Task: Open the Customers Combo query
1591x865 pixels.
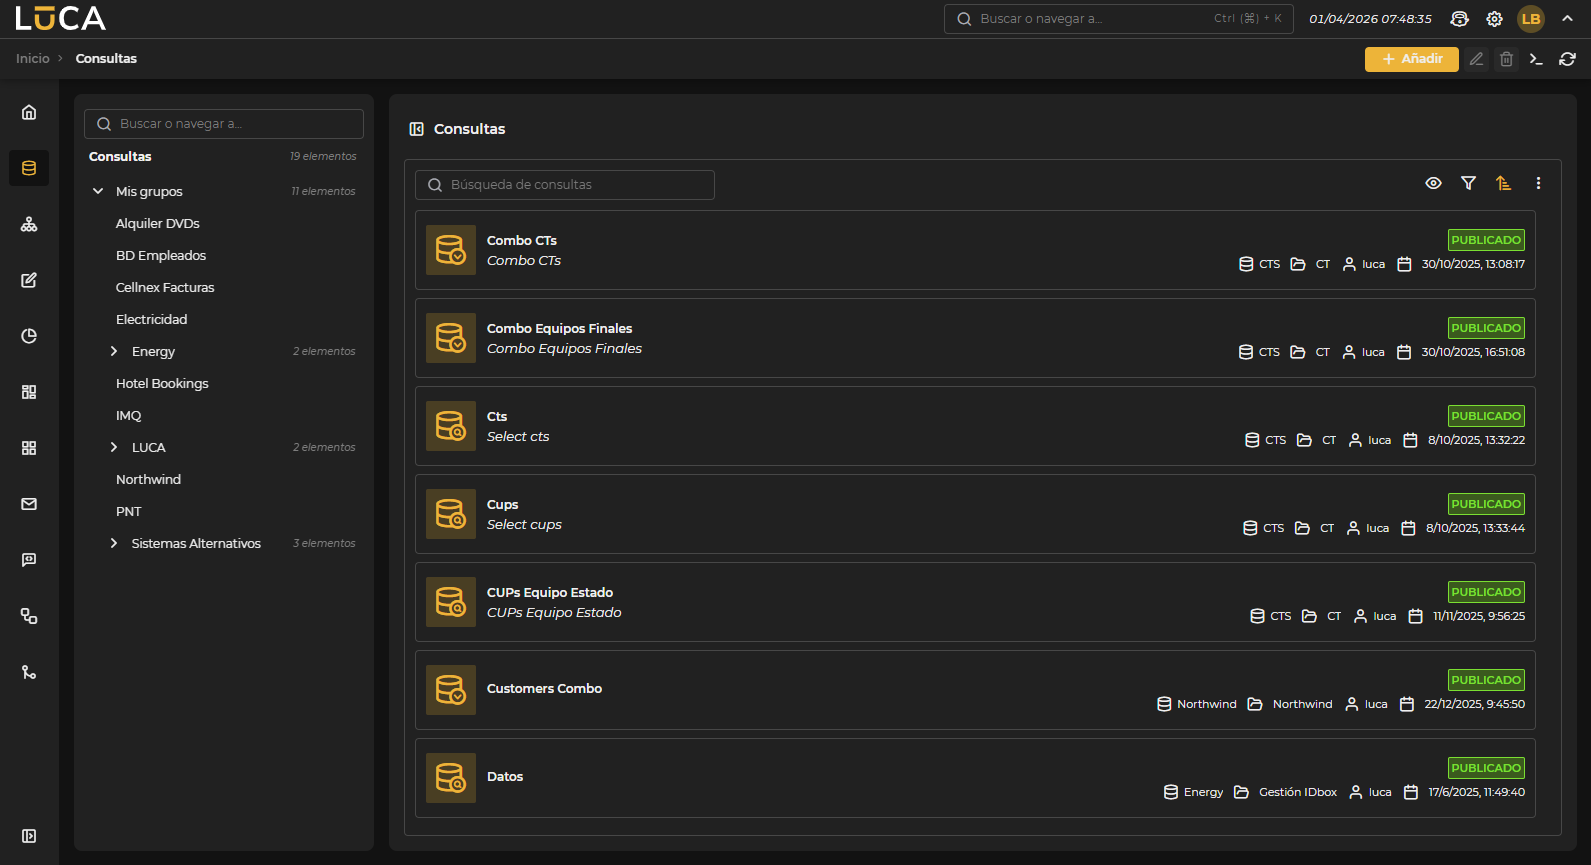Action: 975,690
